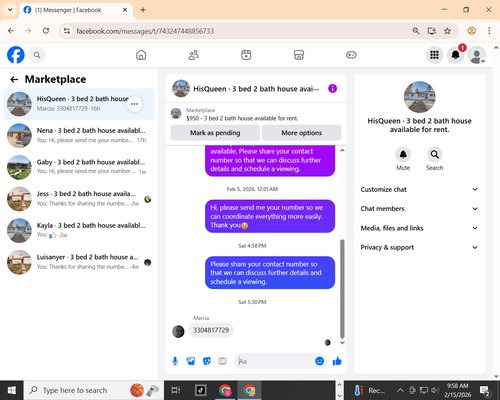Open the Kayla conversation
500x400 pixels.
(79, 230)
